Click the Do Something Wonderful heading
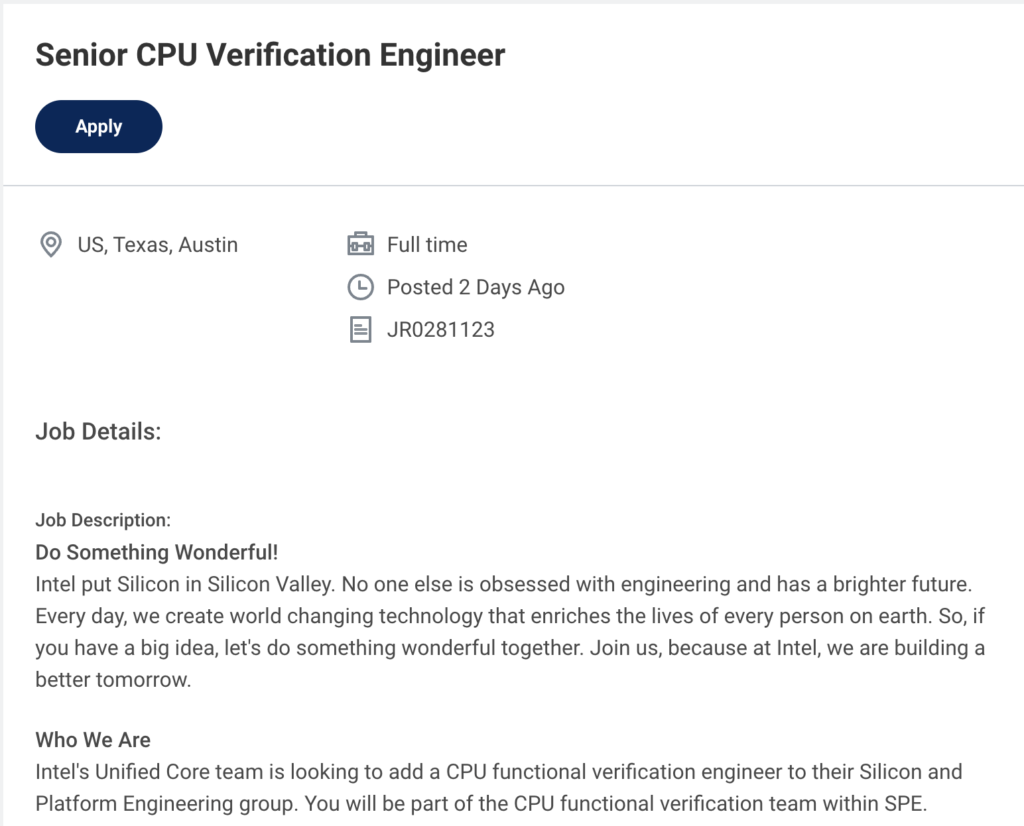 tap(156, 553)
